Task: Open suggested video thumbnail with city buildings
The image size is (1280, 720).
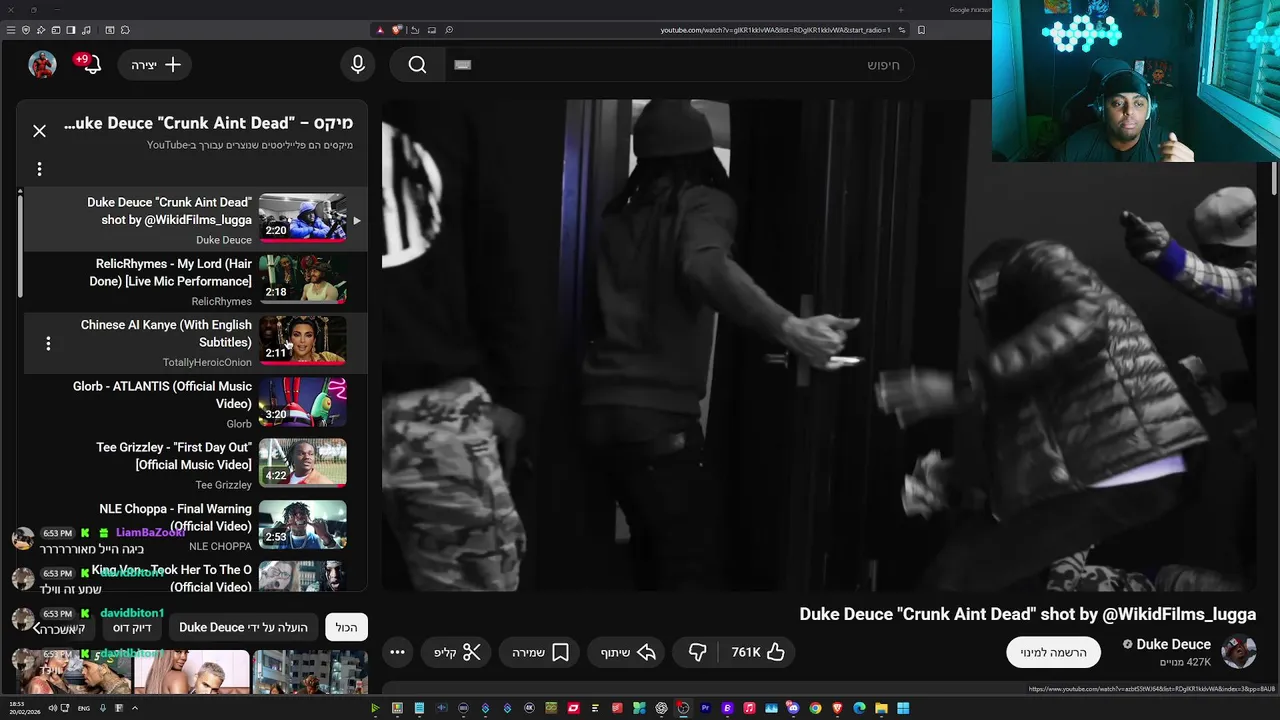Action: (x=310, y=672)
